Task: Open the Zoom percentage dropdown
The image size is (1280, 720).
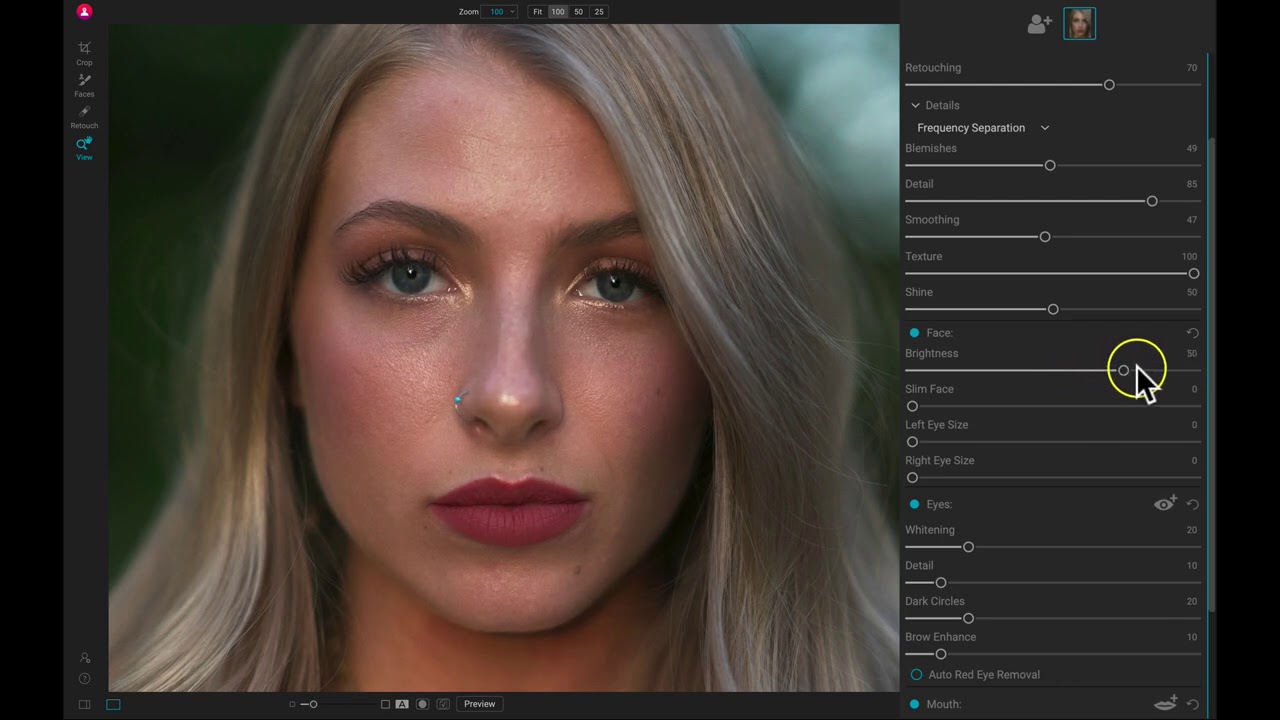Action: click(x=500, y=12)
